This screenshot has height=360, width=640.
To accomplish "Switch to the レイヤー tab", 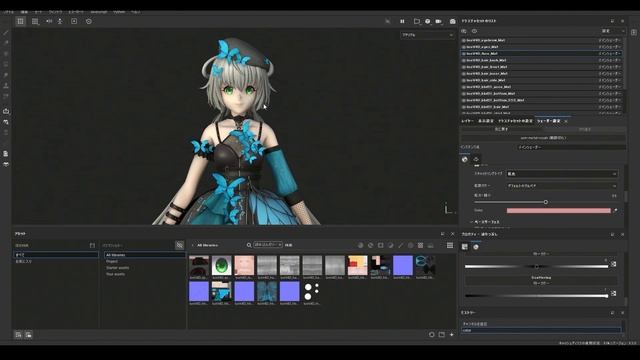I will (467, 121).
